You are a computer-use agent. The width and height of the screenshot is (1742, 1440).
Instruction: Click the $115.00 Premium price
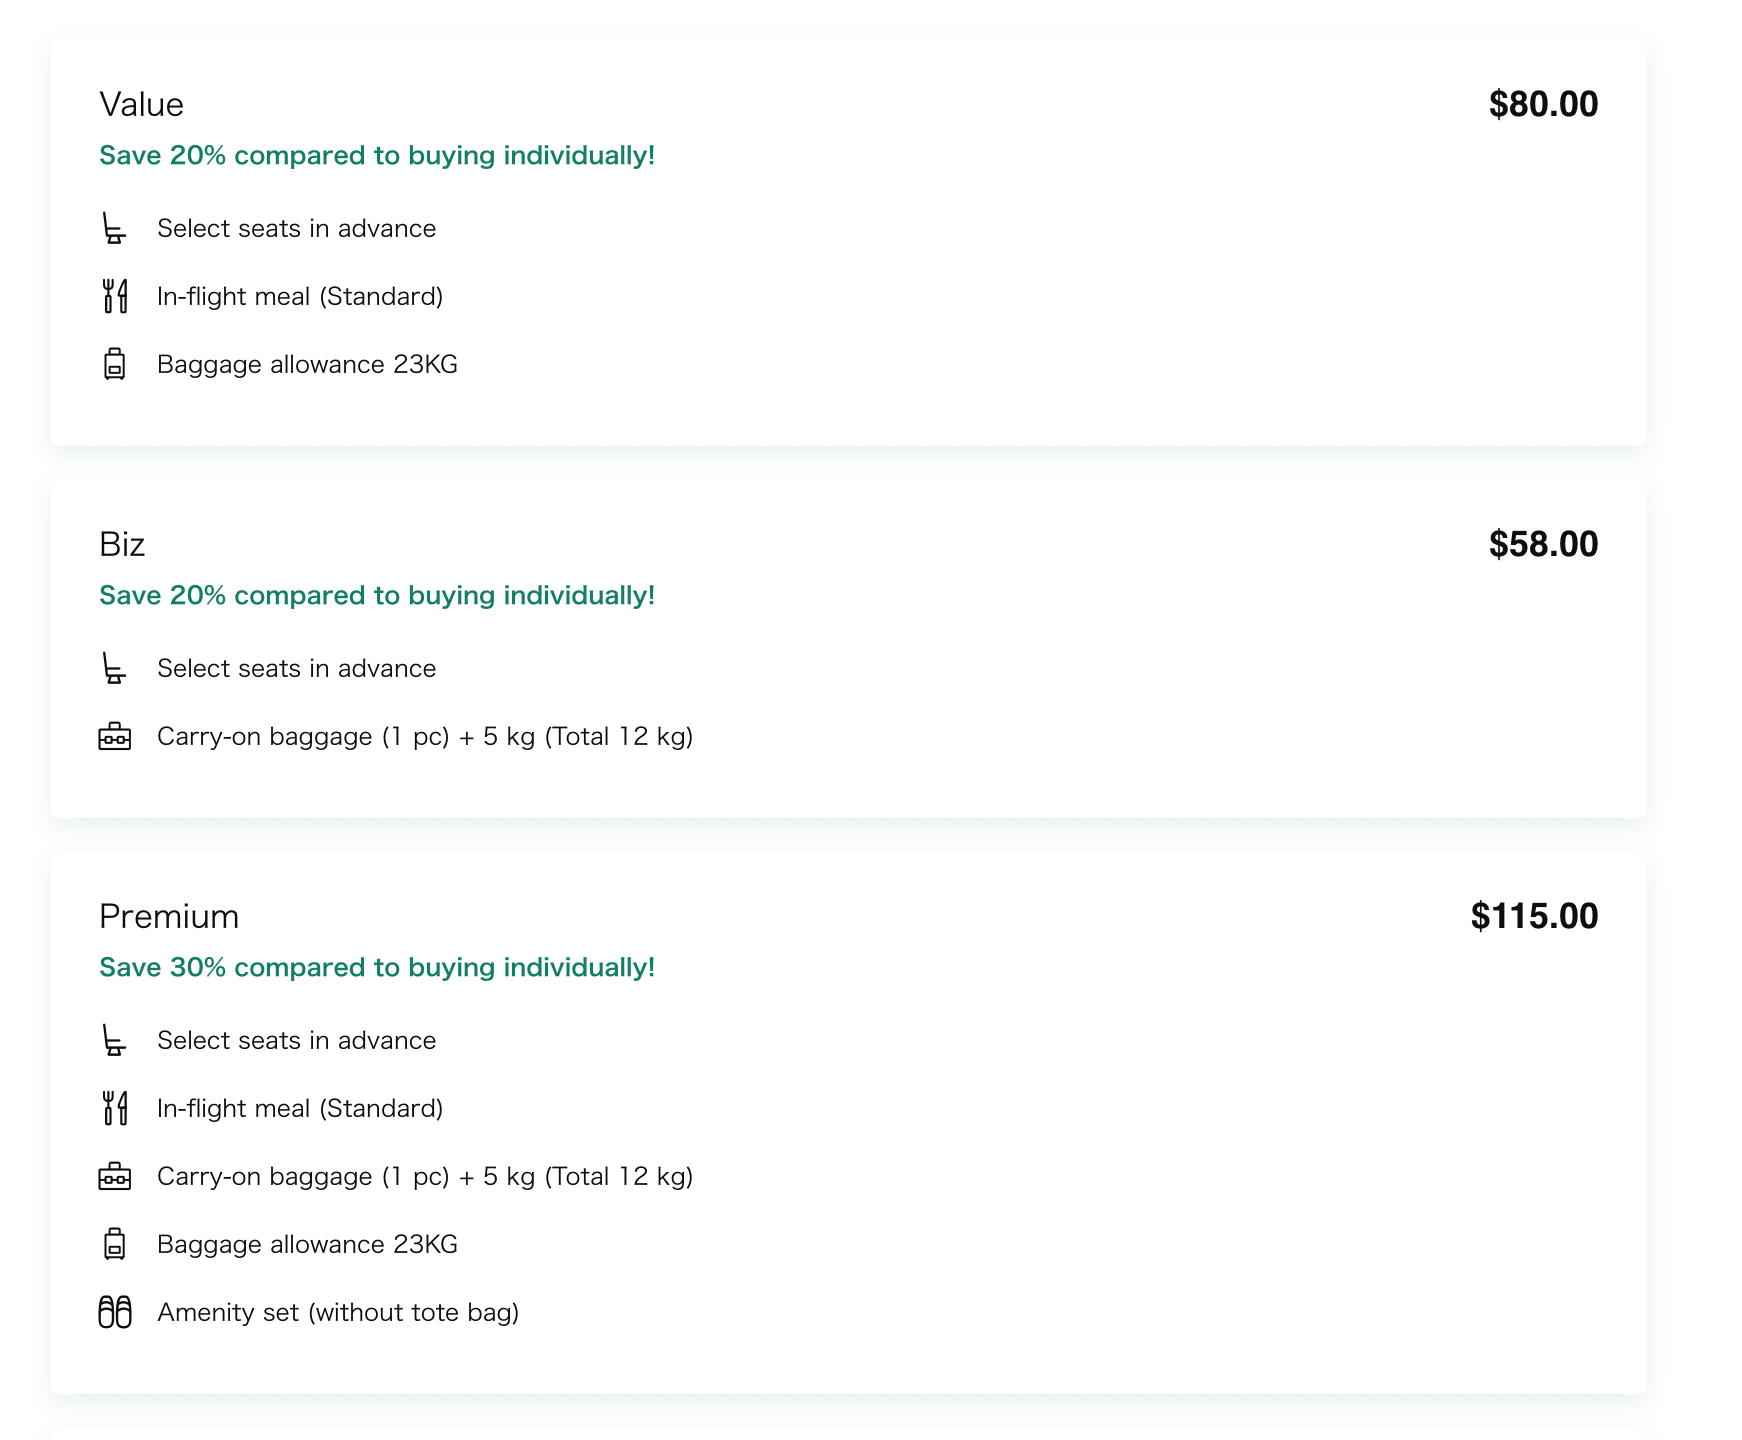(1533, 917)
